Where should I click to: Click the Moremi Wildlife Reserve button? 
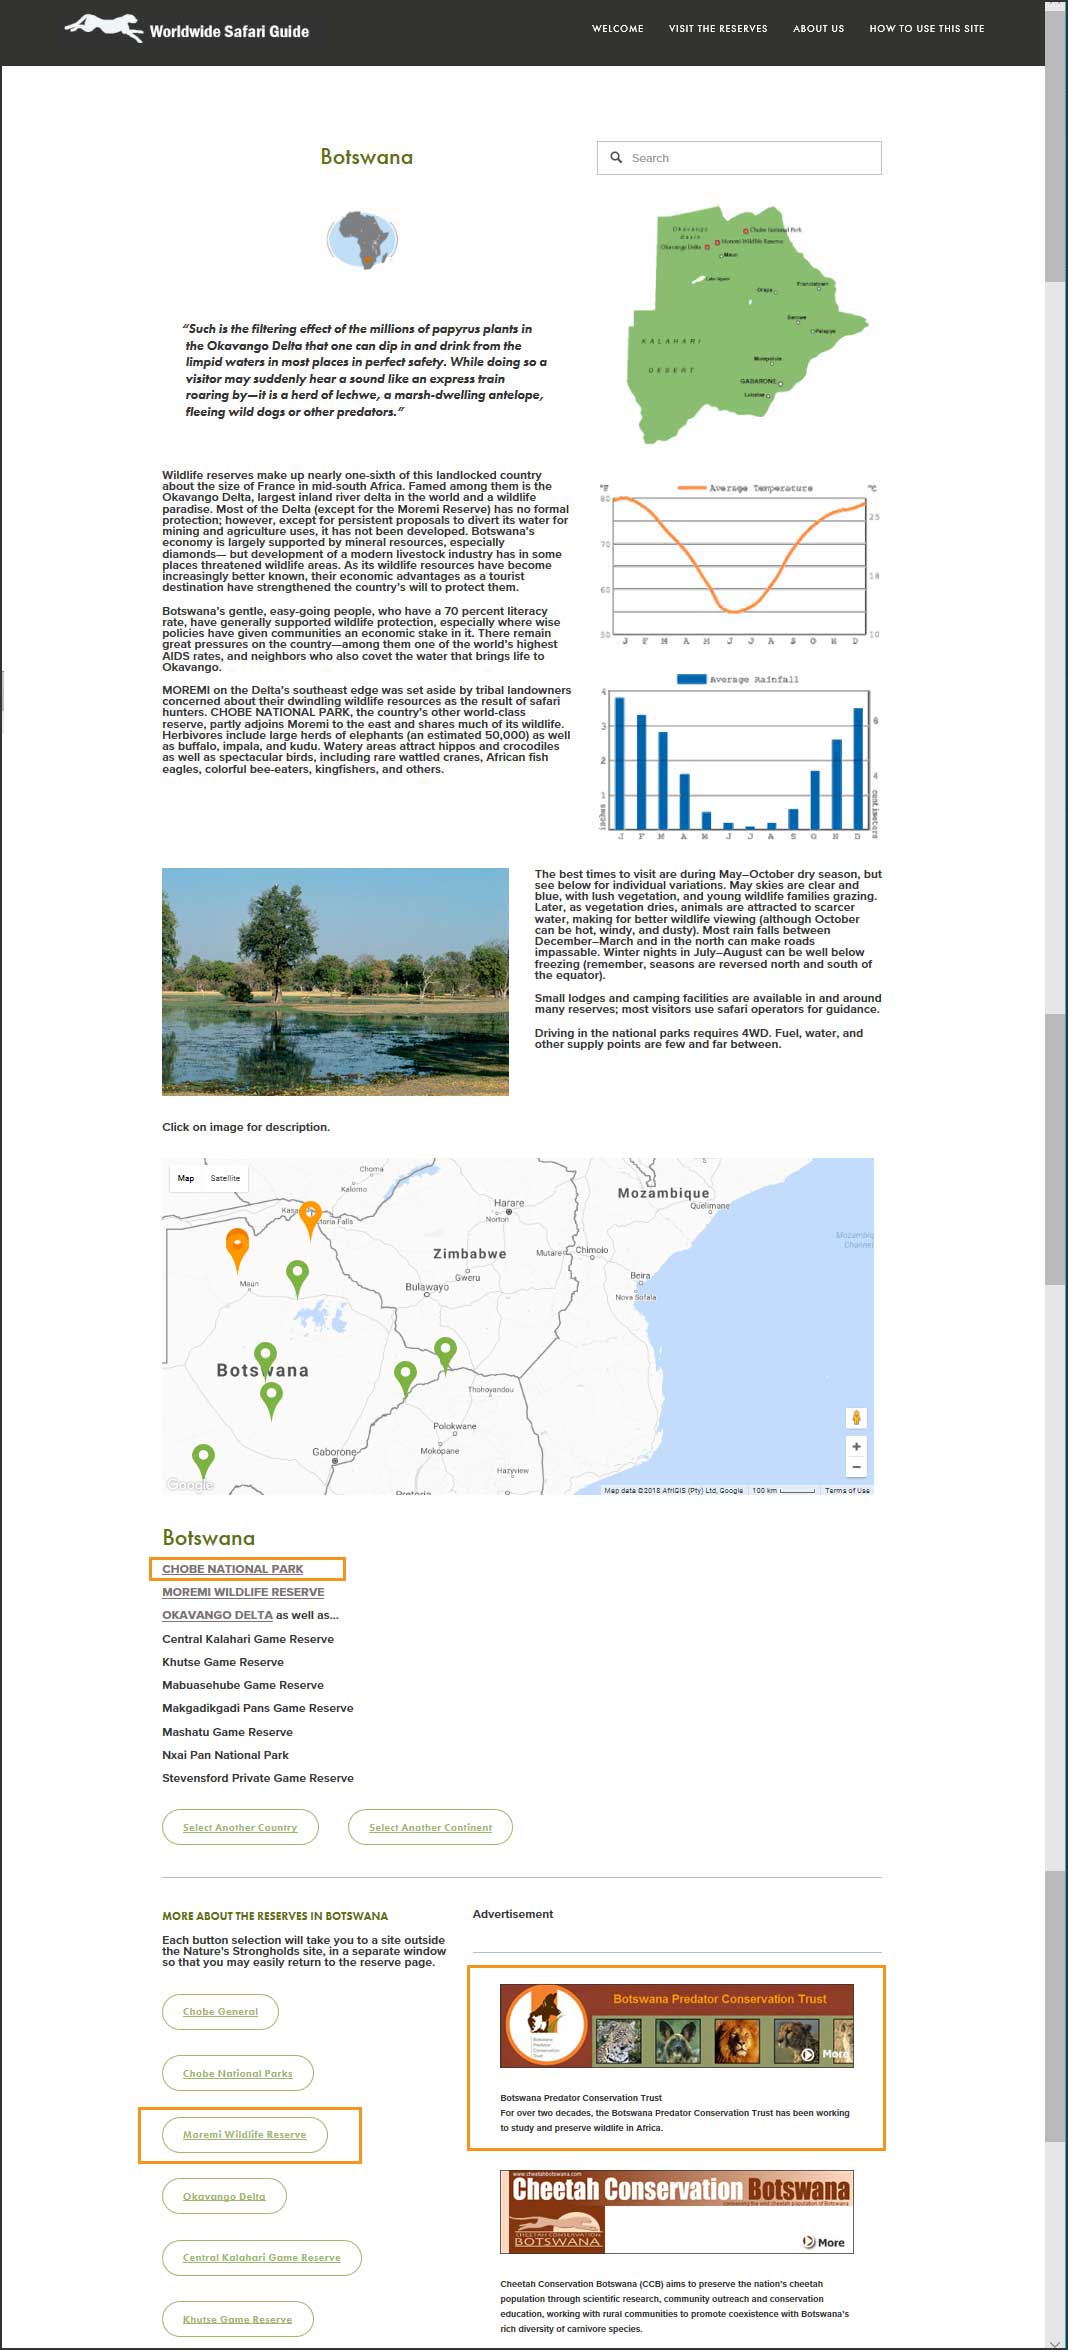[245, 2134]
